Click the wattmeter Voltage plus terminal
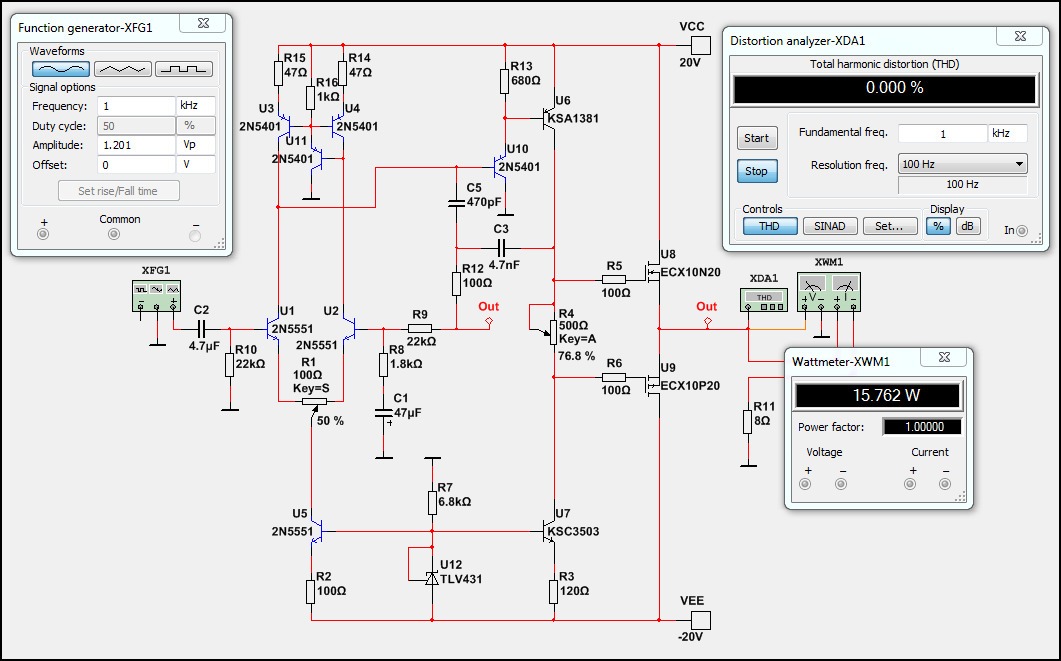Image resolution: width=1061 pixels, height=661 pixels. (805, 484)
